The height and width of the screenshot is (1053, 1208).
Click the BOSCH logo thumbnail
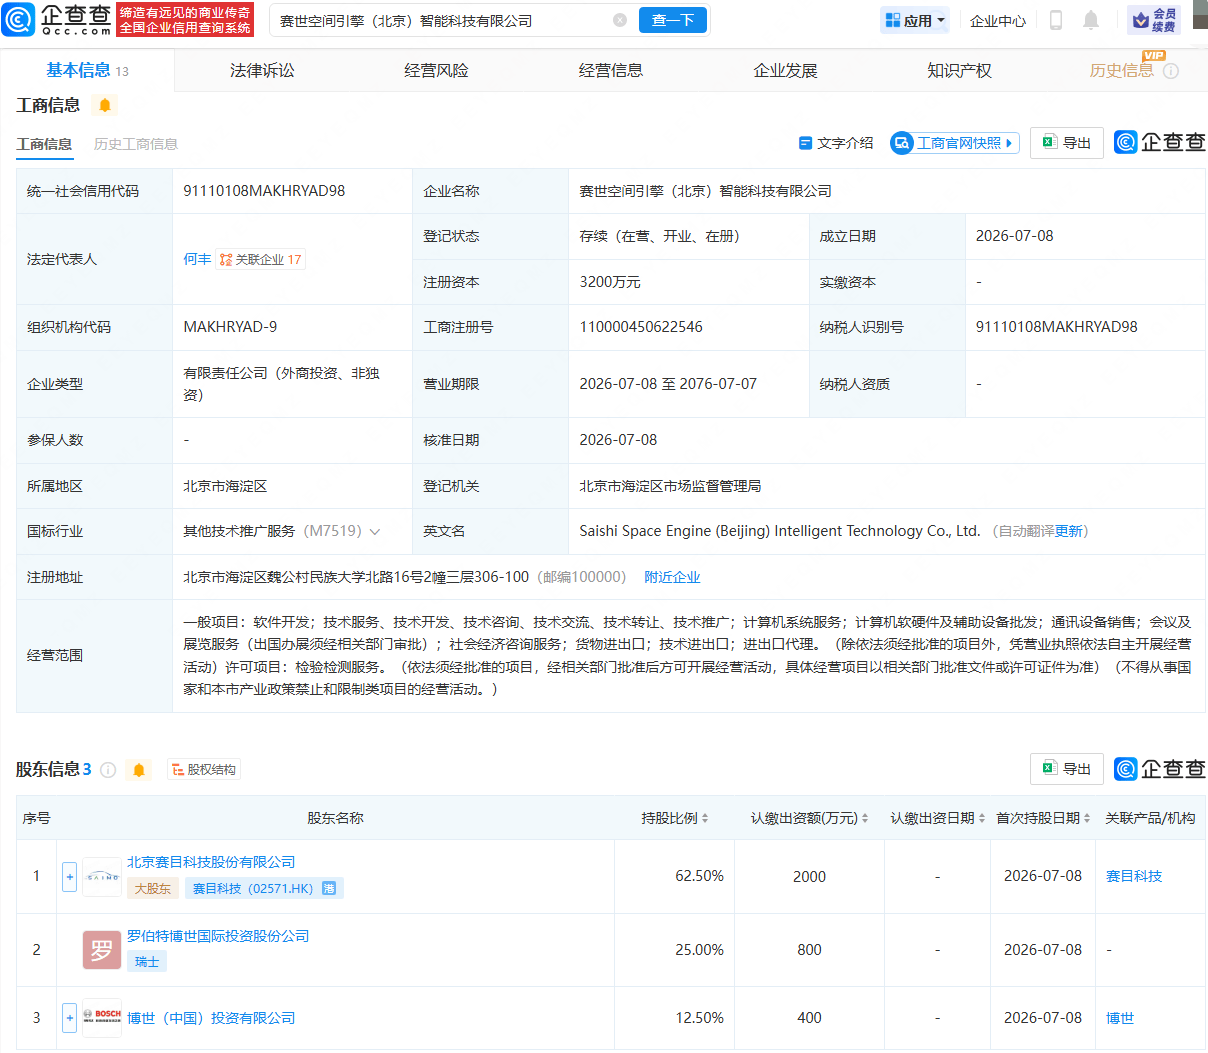pos(102,1017)
